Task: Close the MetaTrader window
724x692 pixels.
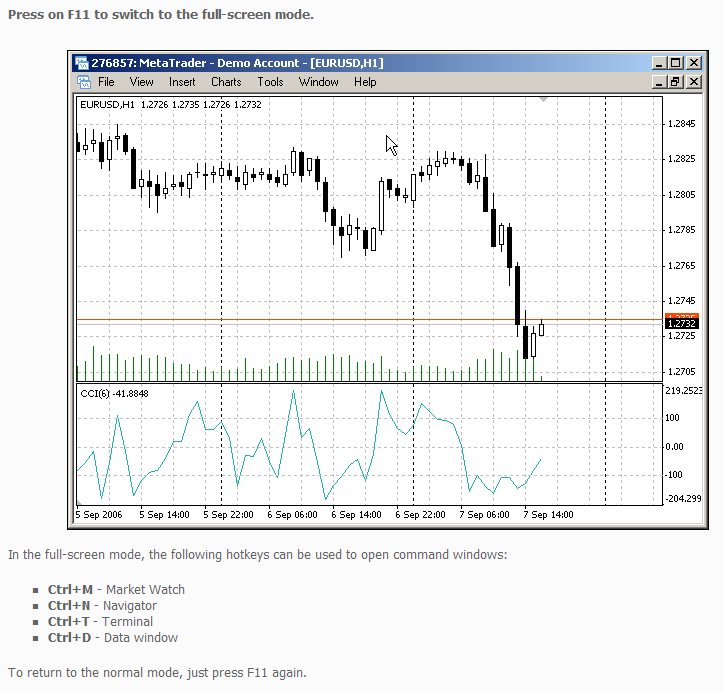Action: pyautogui.click(x=694, y=63)
